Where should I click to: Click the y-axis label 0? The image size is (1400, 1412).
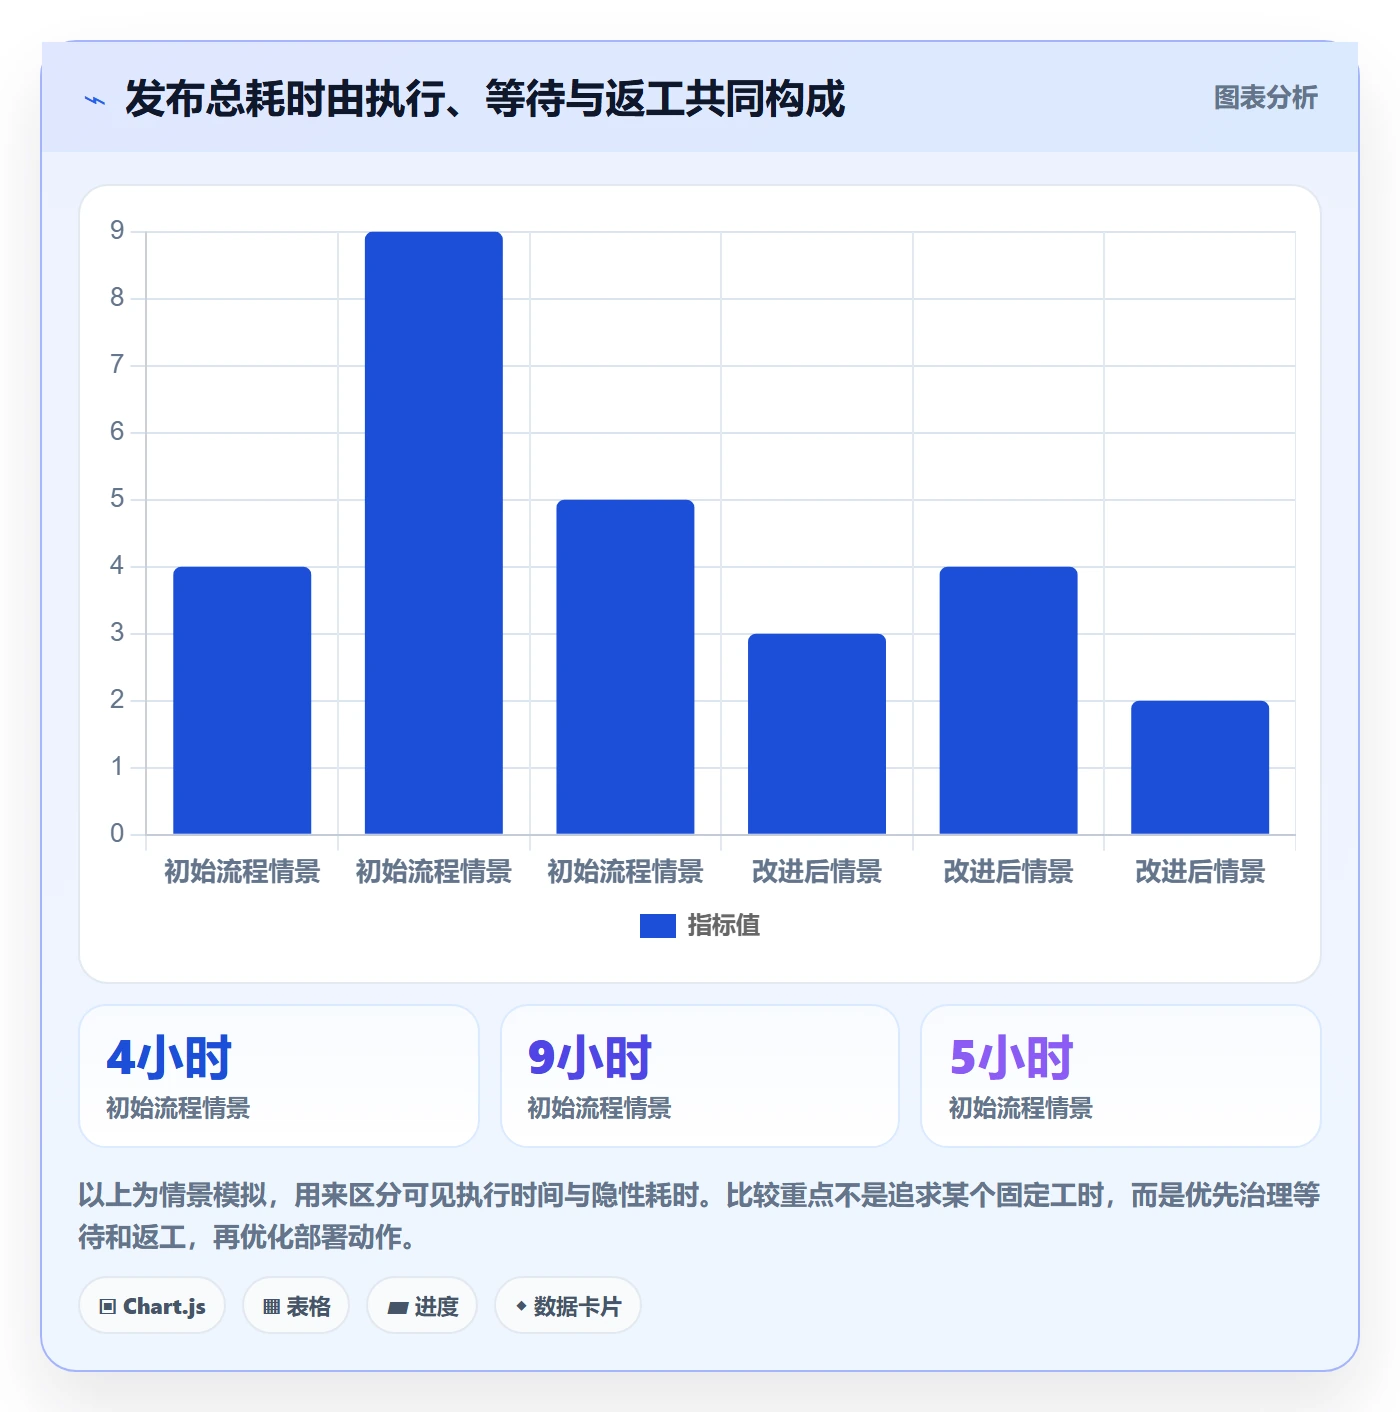pyautogui.click(x=117, y=833)
